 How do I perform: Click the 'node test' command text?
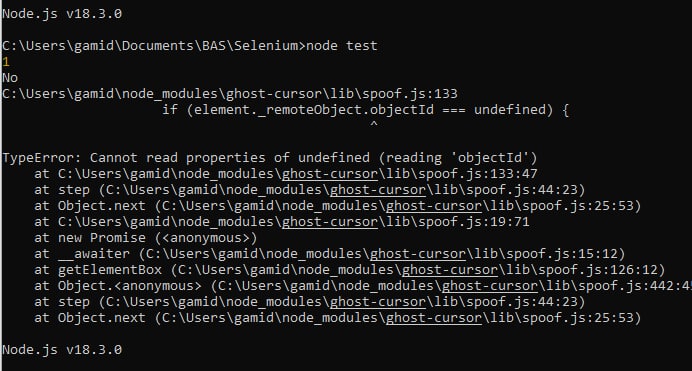pos(342,45)
